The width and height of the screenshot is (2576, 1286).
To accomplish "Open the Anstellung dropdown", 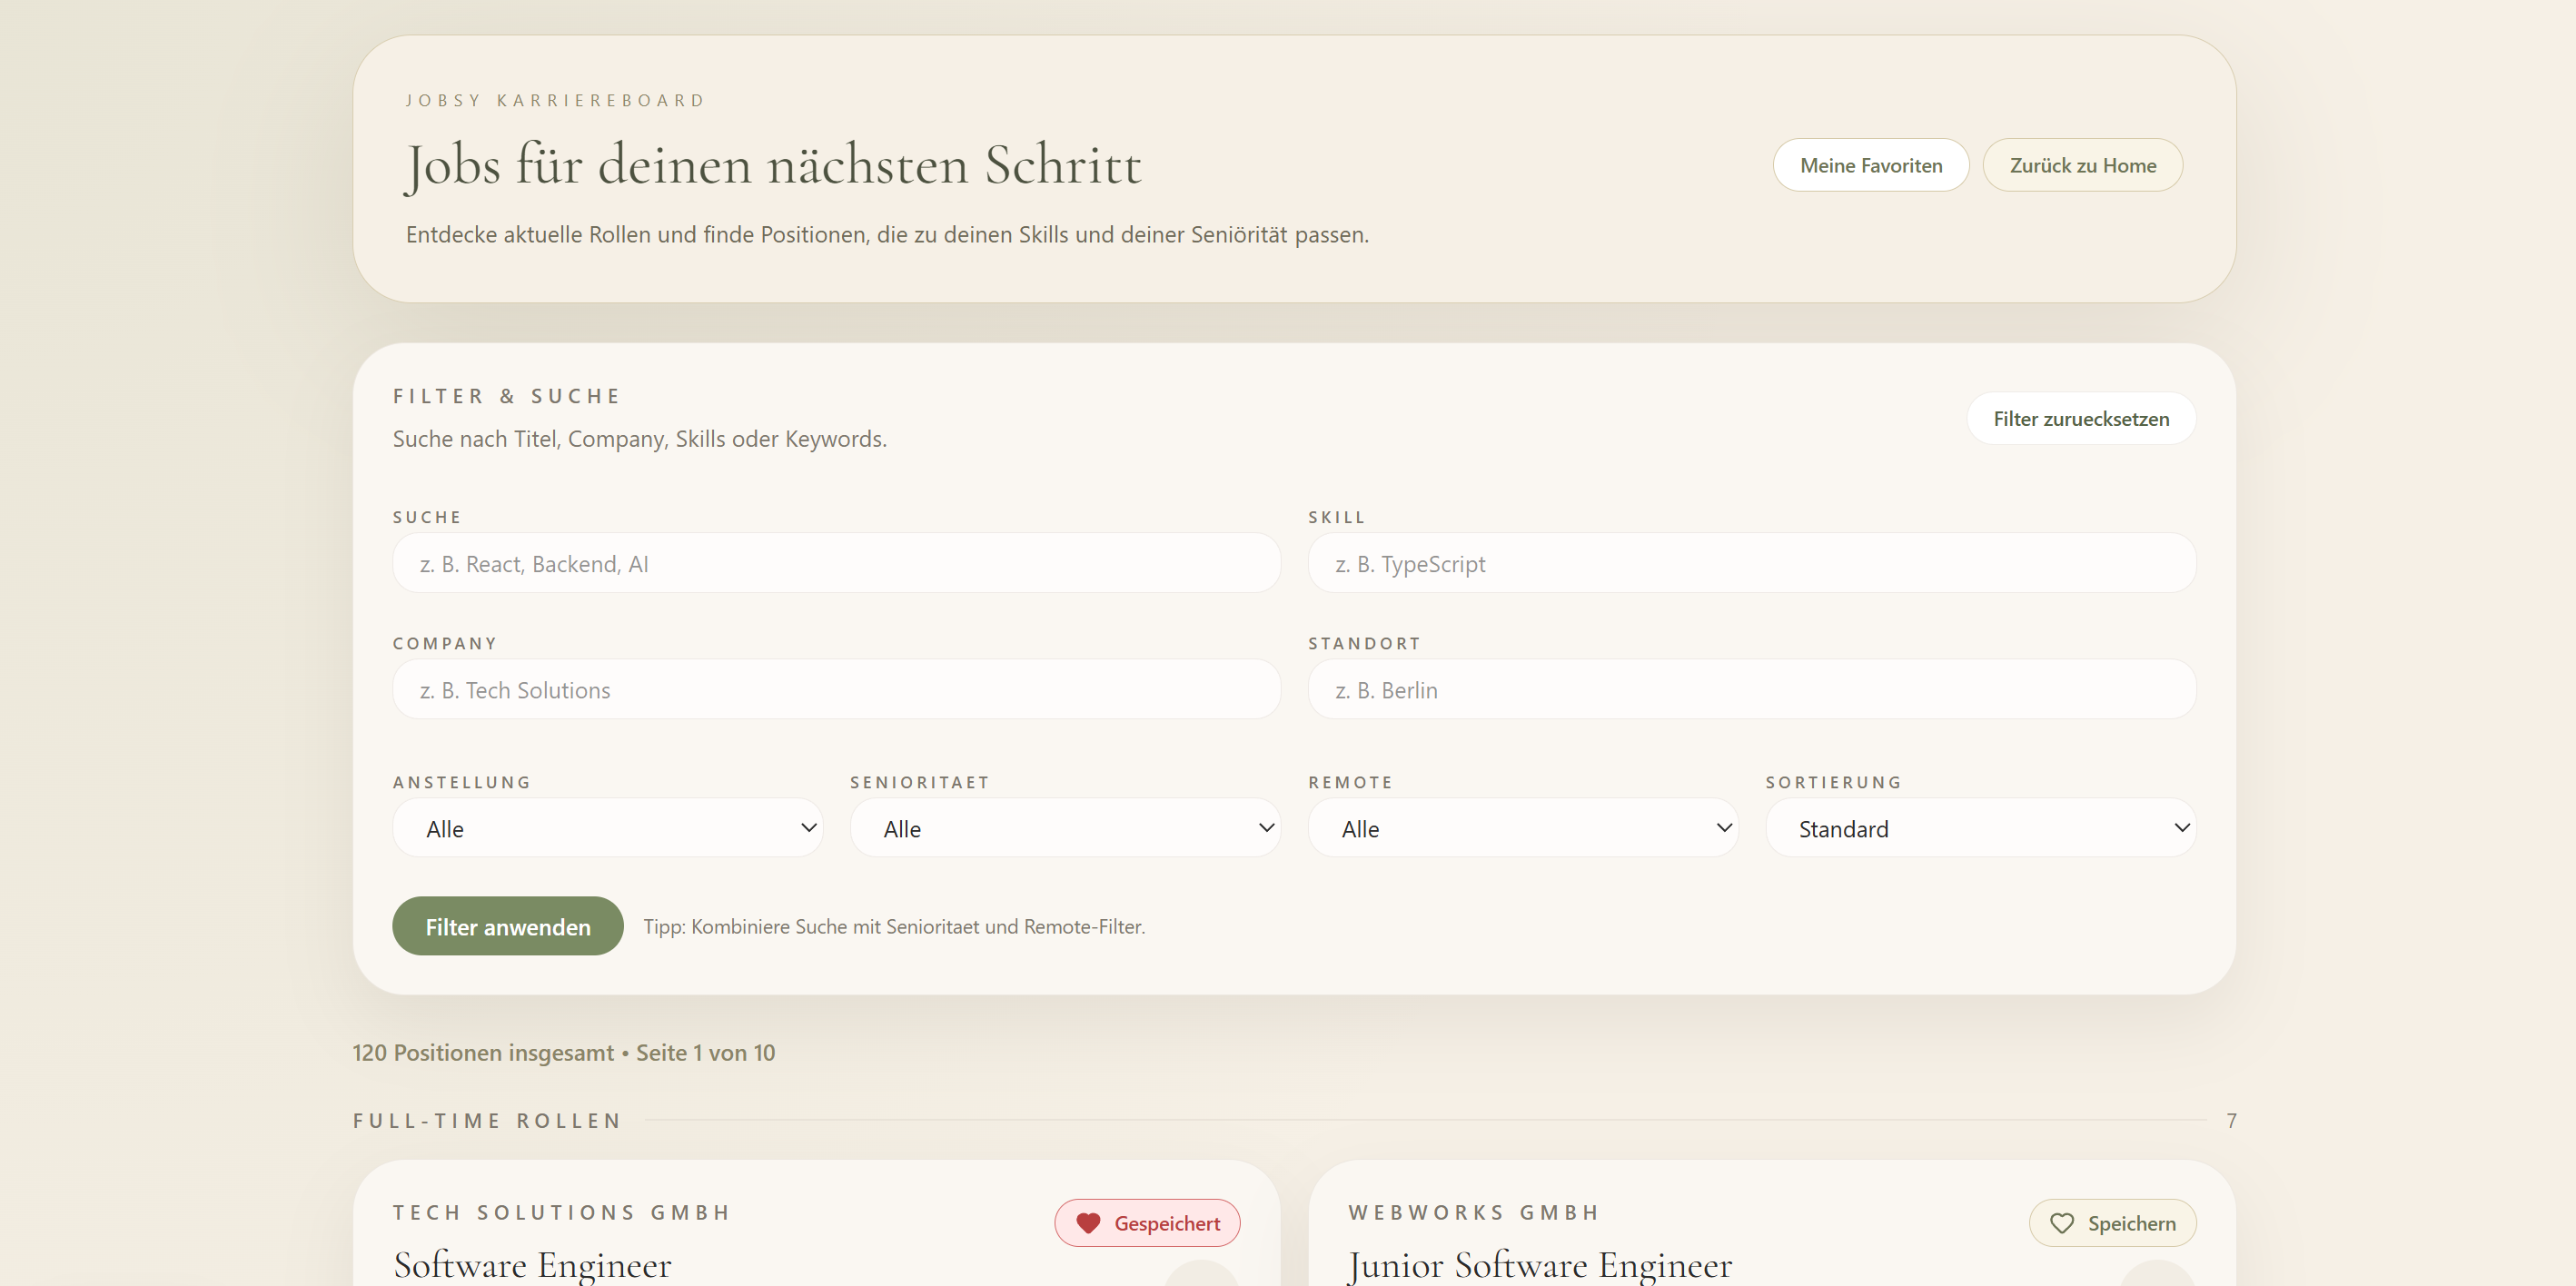I will [607, 828].
